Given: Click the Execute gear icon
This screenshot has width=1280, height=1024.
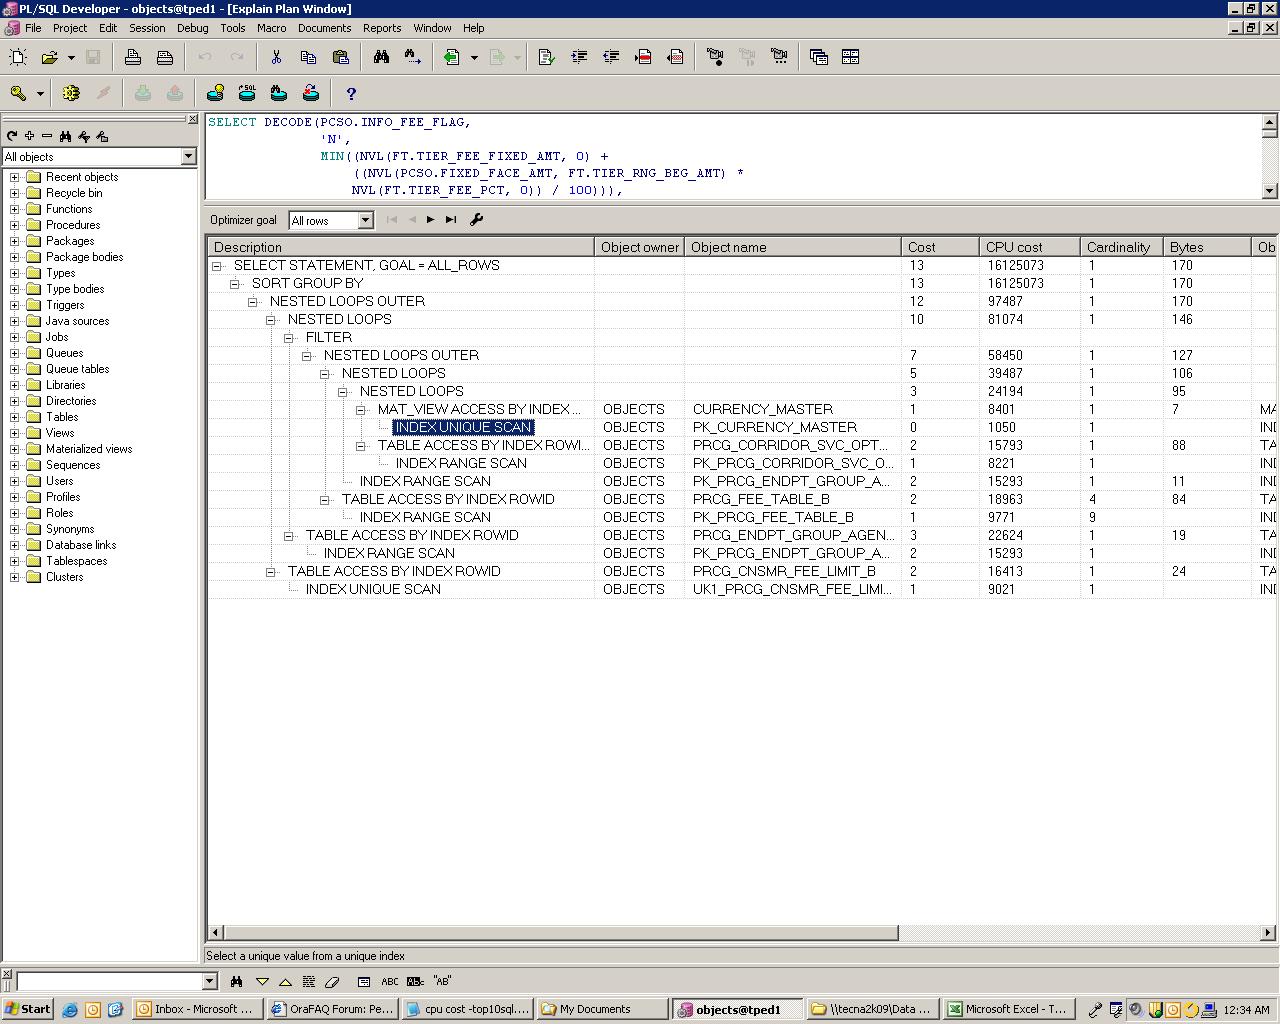Looking at the screenshot, I should [x=71, y=93].
